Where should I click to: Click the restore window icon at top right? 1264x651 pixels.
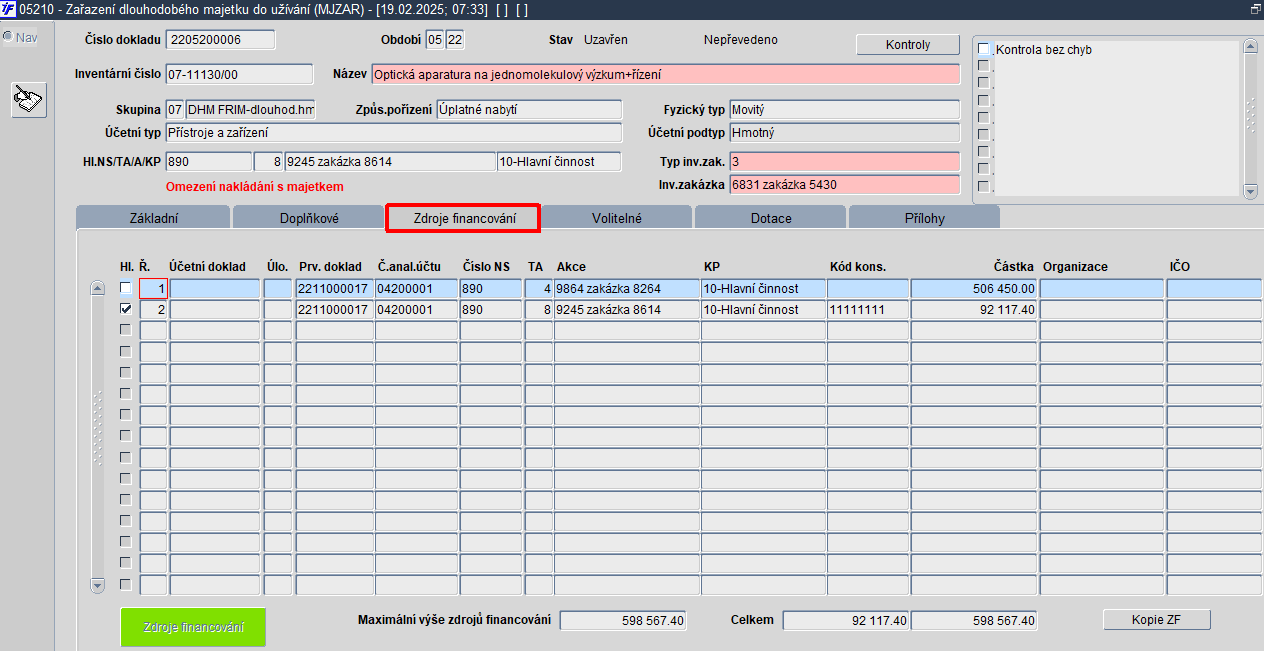coord(1255,9)
